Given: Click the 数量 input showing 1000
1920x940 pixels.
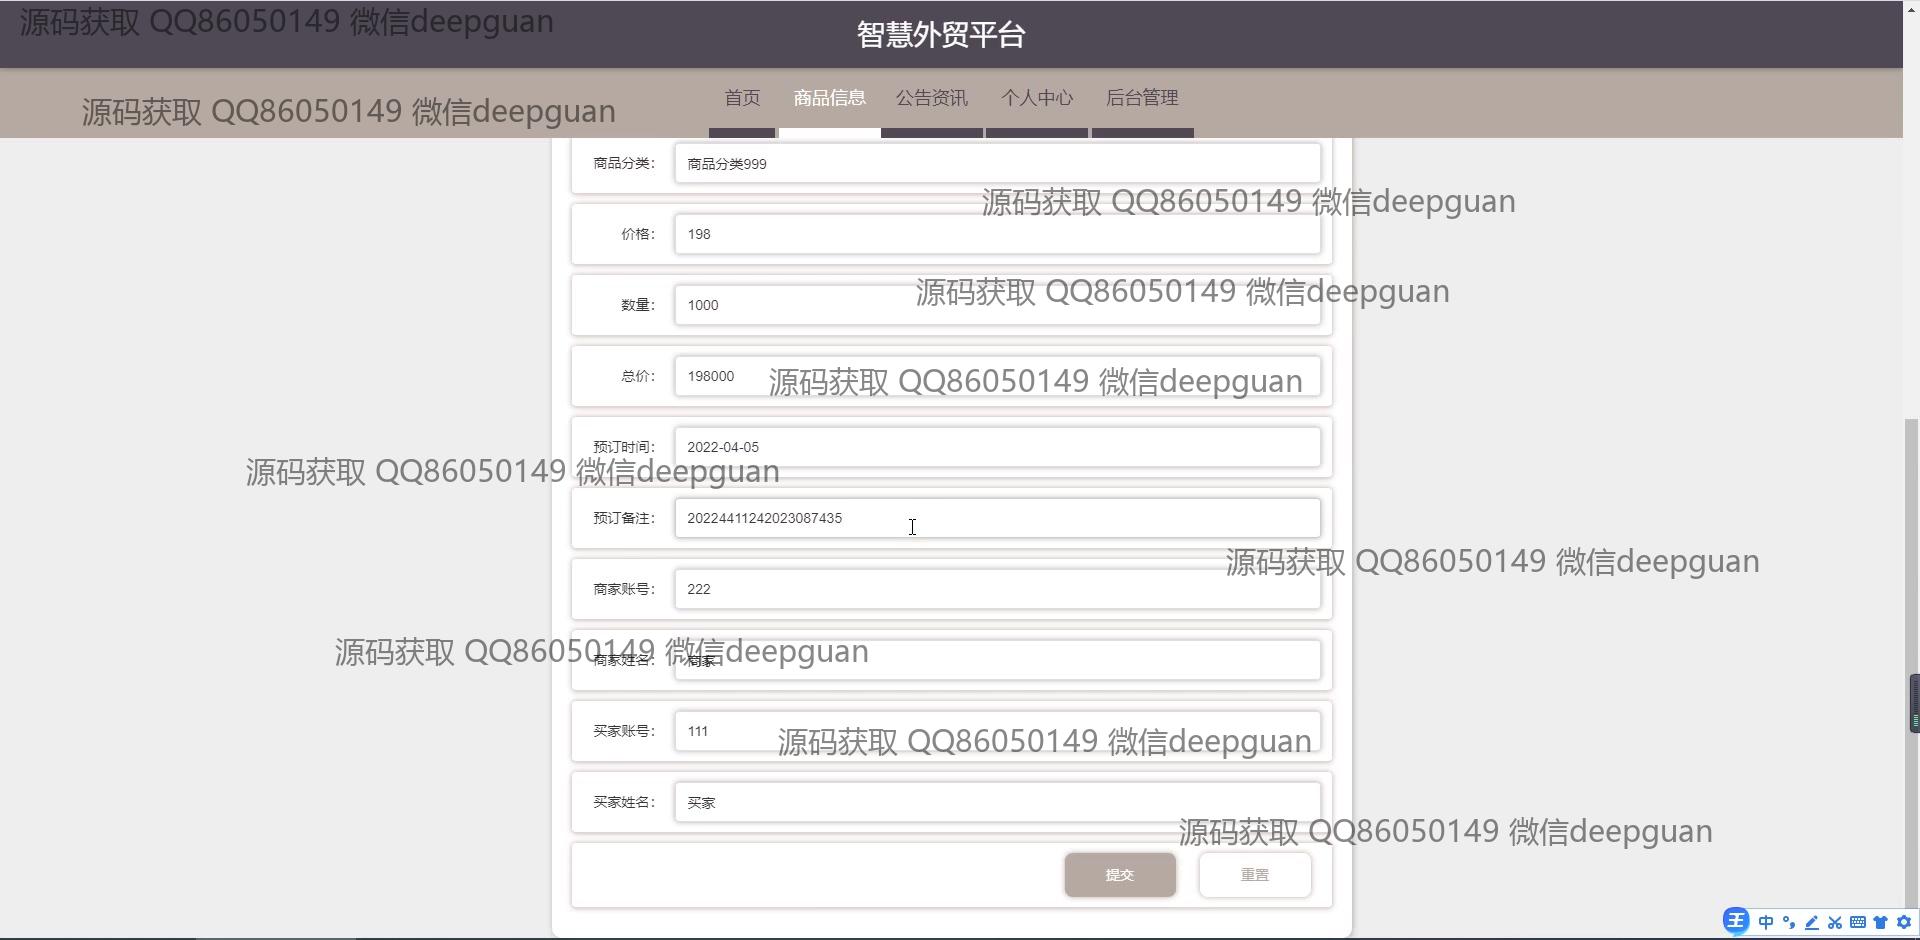Looking at the screenshot, I should point(790,305).
